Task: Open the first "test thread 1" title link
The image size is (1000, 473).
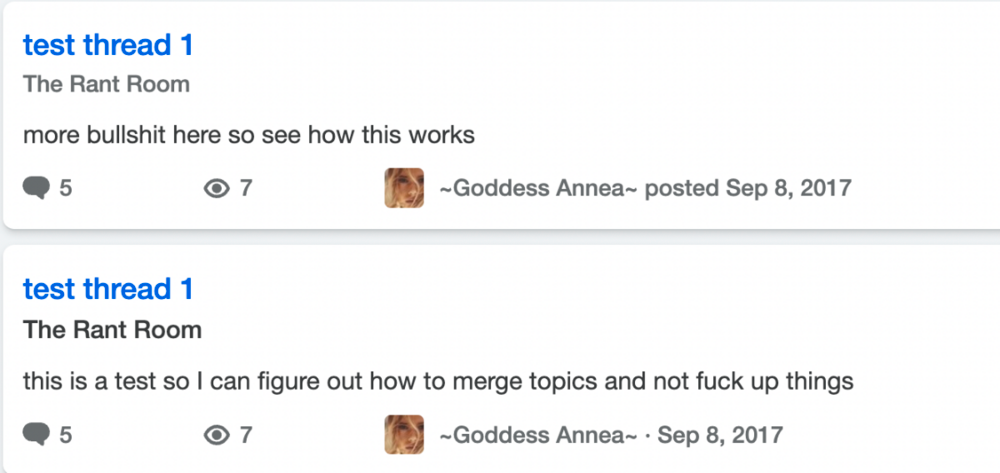Action: (x=108, y=45)
